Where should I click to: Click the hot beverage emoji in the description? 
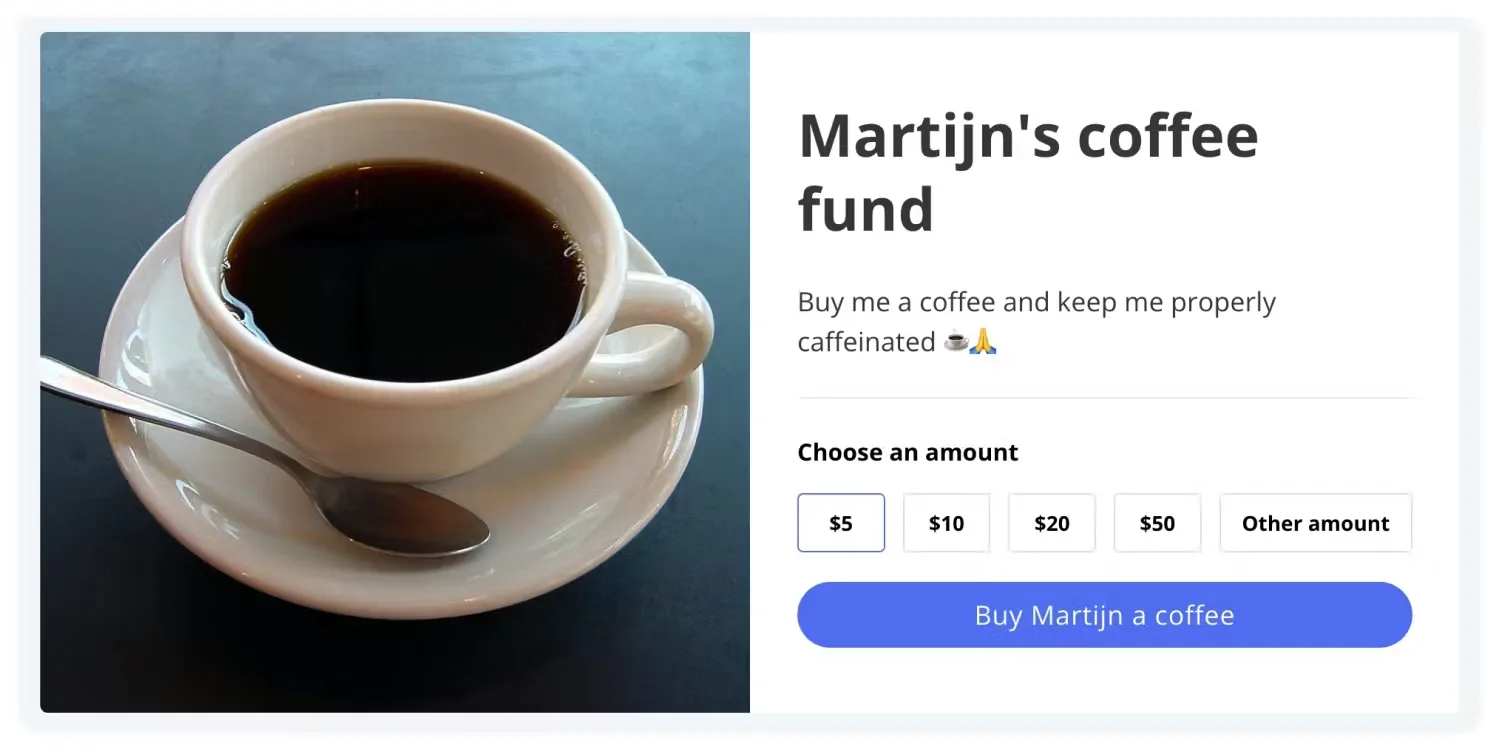coord(956,342)
